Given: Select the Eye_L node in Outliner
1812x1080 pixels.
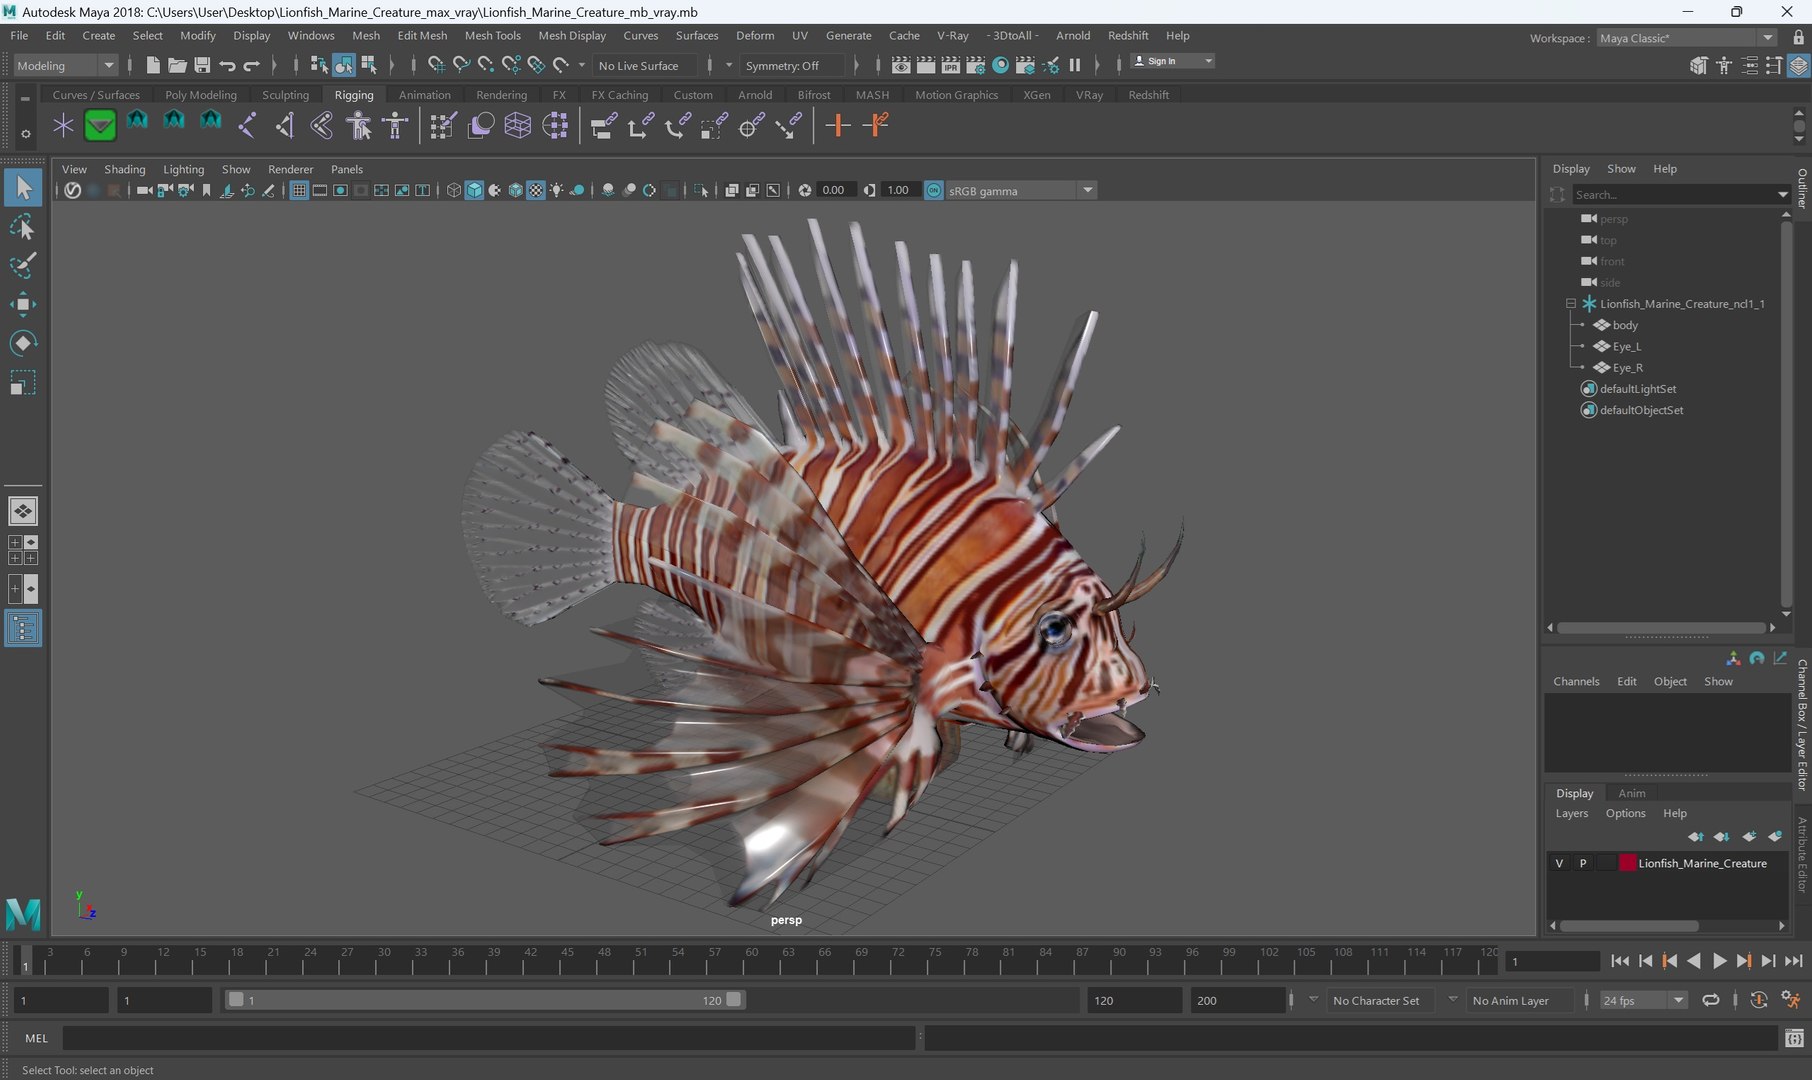Looking at the screenshot, I should click(1626, 346).
